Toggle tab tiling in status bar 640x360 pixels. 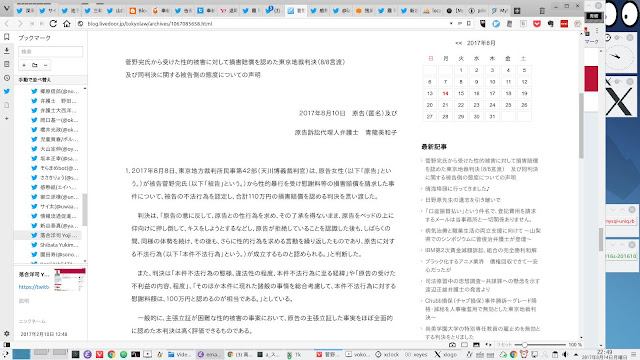click(x=464, y=345)
